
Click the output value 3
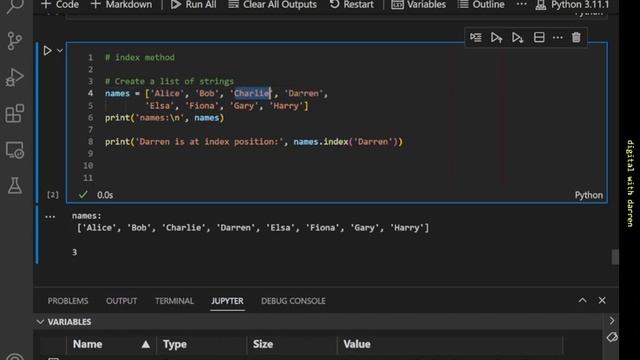click(x=74, y=252)
